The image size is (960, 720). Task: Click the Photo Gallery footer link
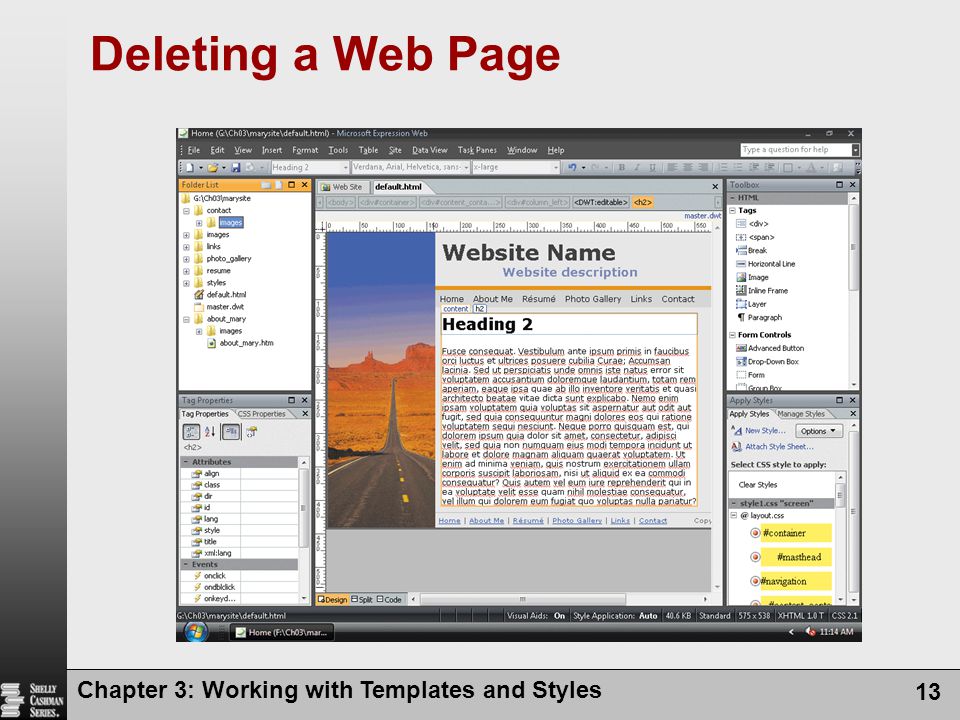coord(577,521)
